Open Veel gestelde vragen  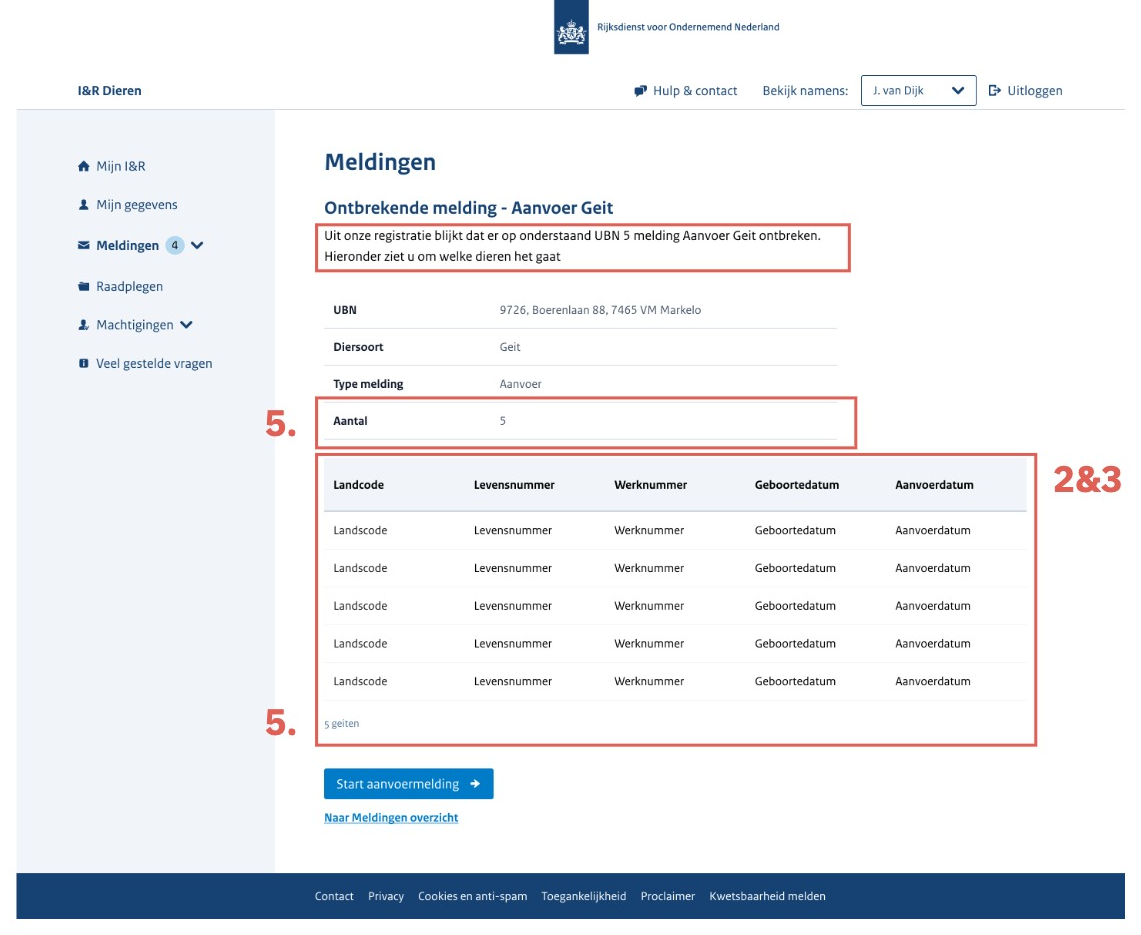coord(154,364)
